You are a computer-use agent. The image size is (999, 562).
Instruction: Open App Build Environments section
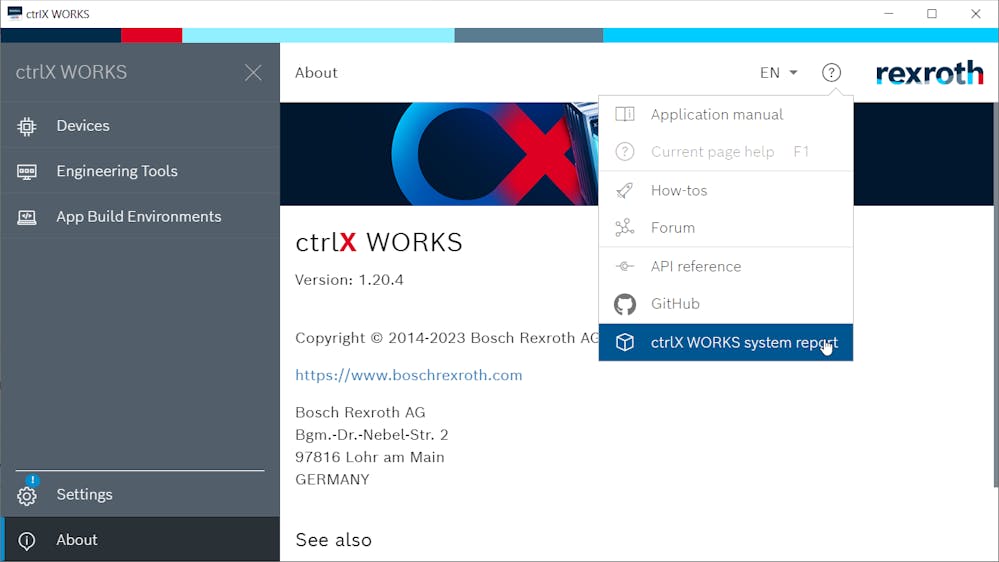[x=140, y=217]
